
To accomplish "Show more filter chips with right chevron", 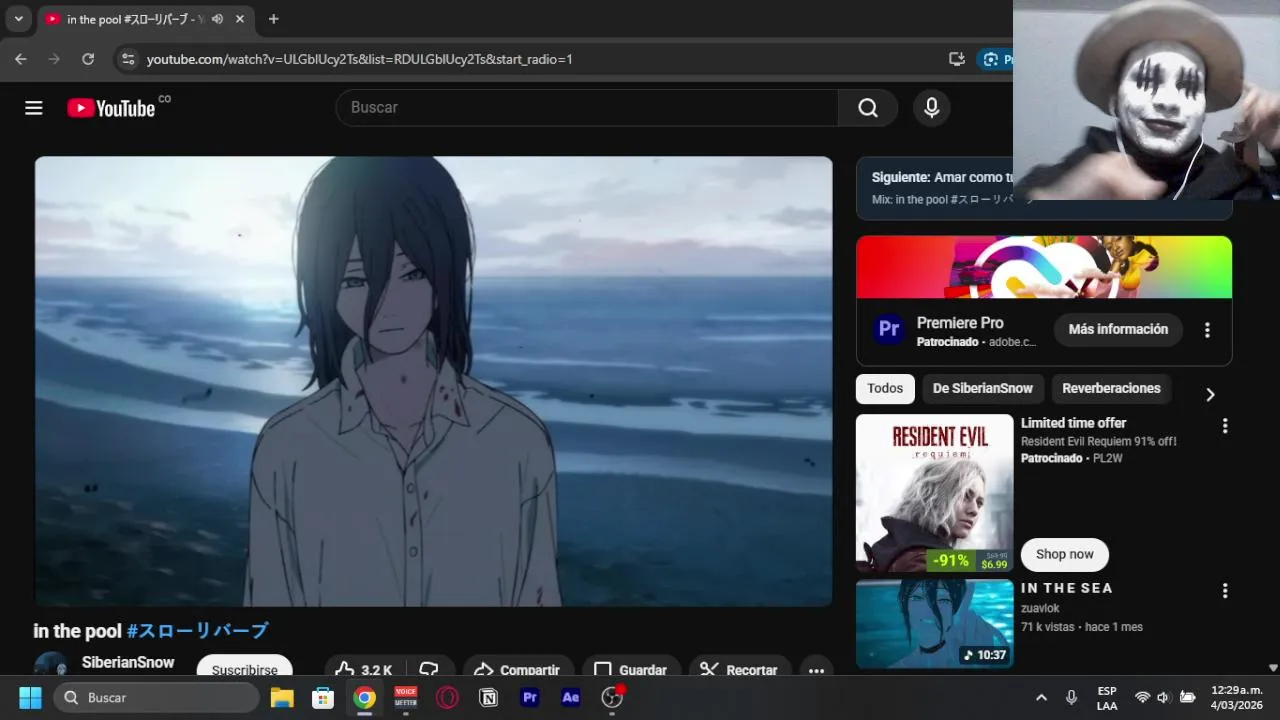I will click(x=1210, y=394).
